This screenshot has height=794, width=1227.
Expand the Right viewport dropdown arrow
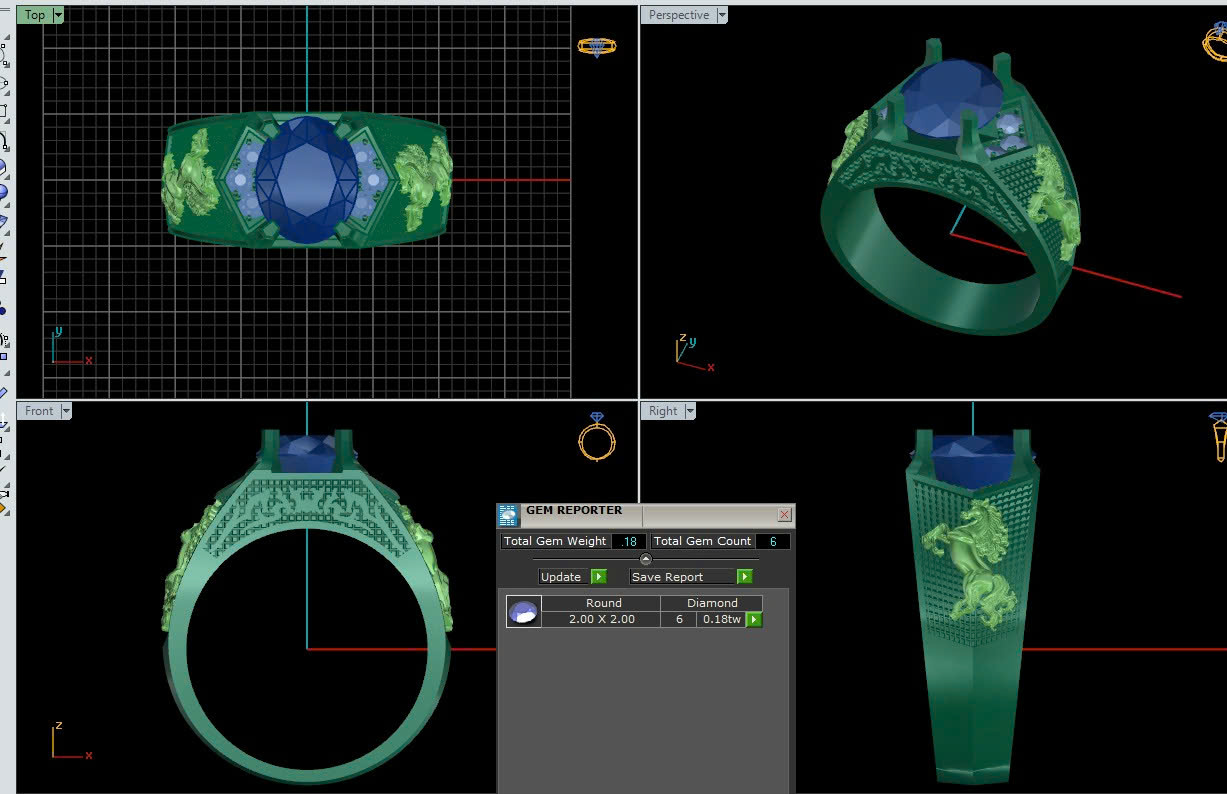tap(689, 411)
